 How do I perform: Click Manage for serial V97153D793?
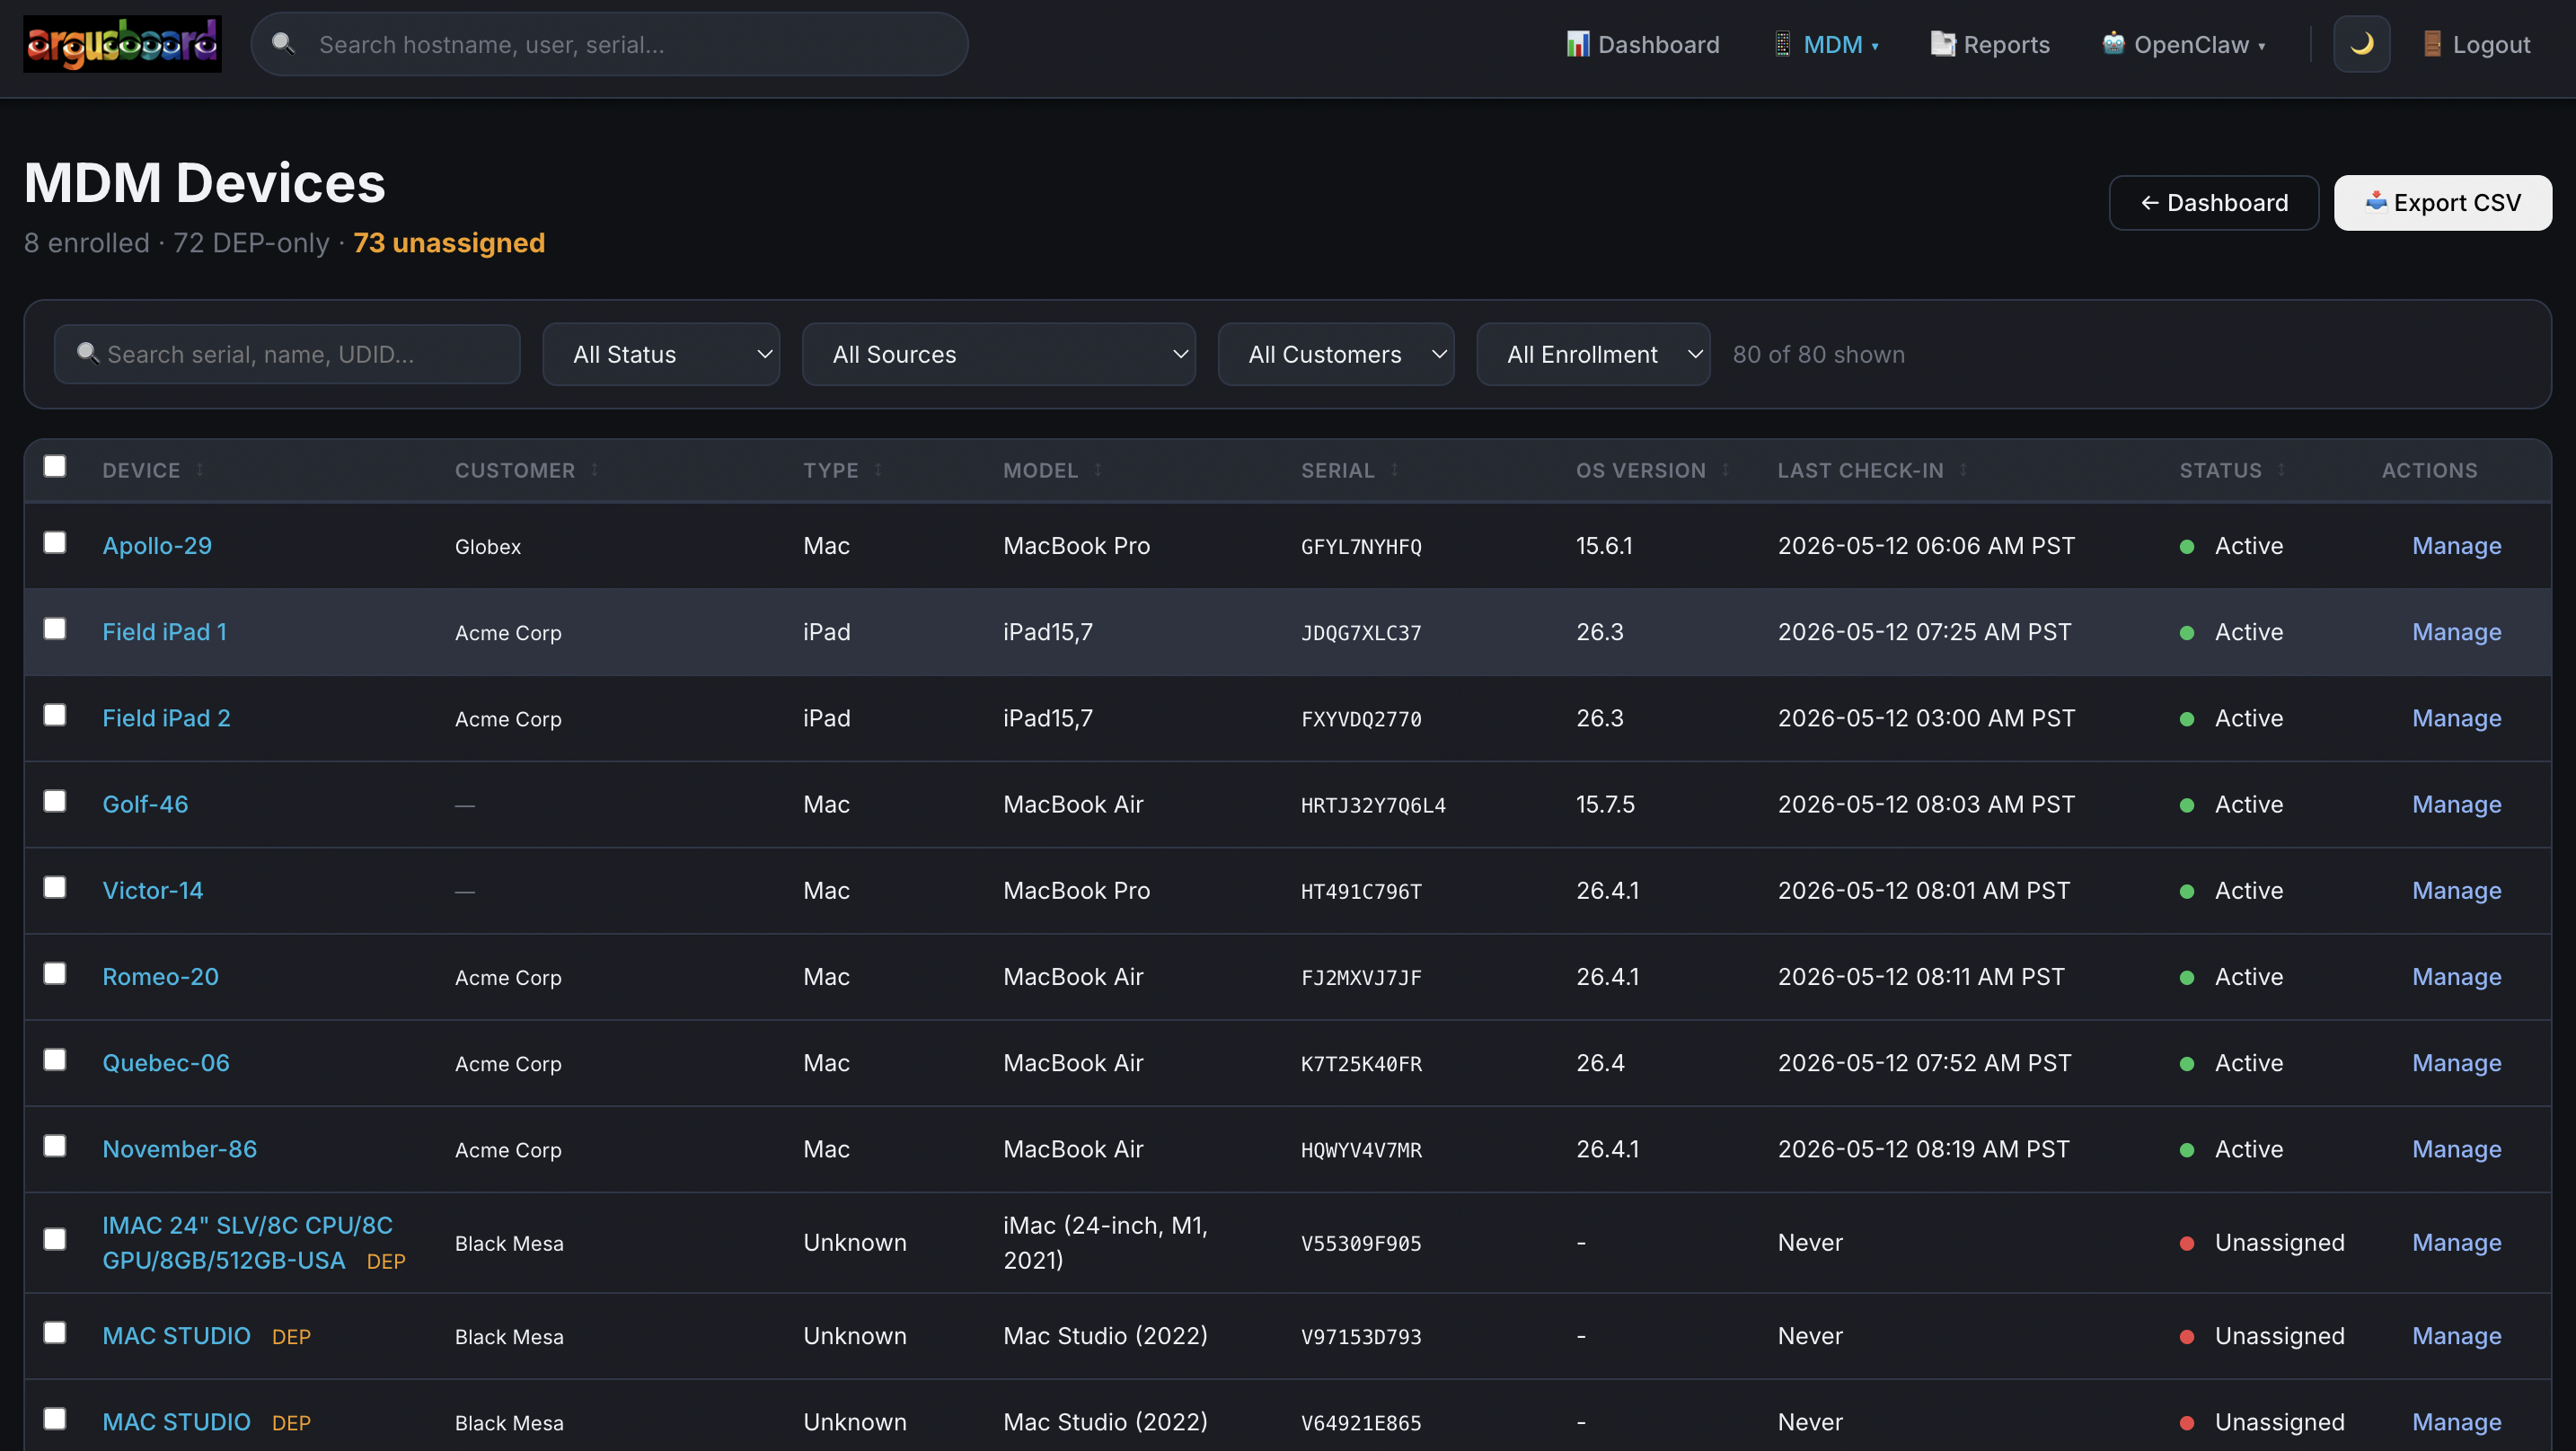pos(2456,1335)
